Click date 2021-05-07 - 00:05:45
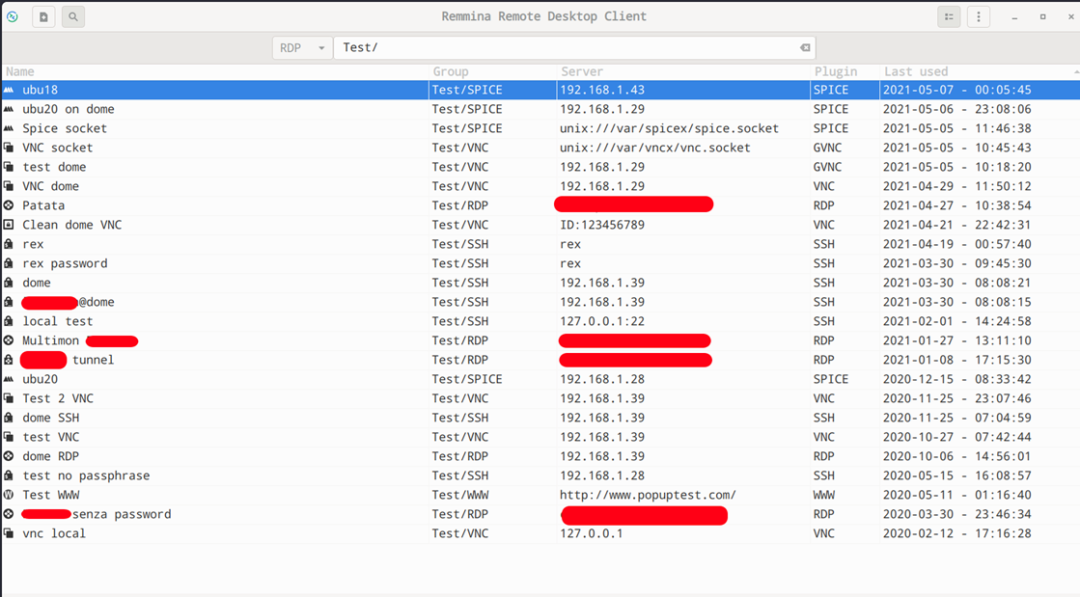Viewport: 1080px width, 597px height. coord(957,90)
